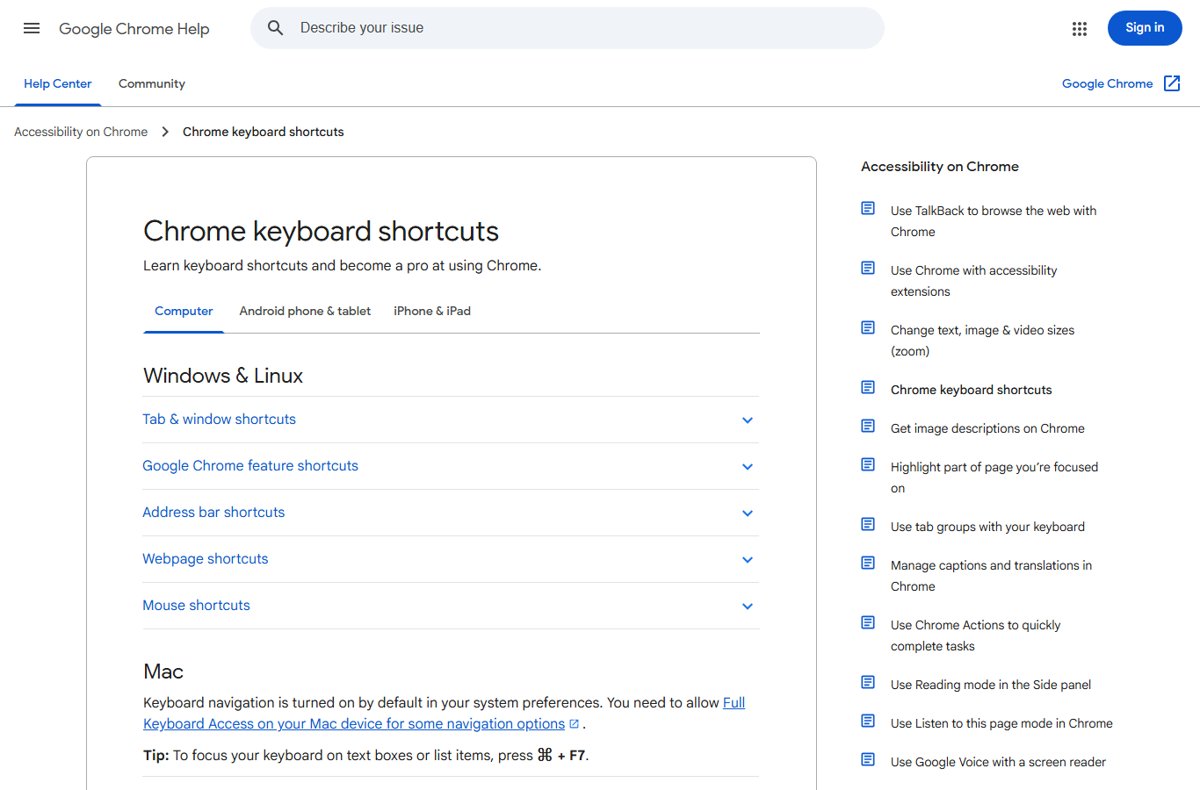Click article icon beside Use tab groups
1200x790 pixels.
[868, 525]
